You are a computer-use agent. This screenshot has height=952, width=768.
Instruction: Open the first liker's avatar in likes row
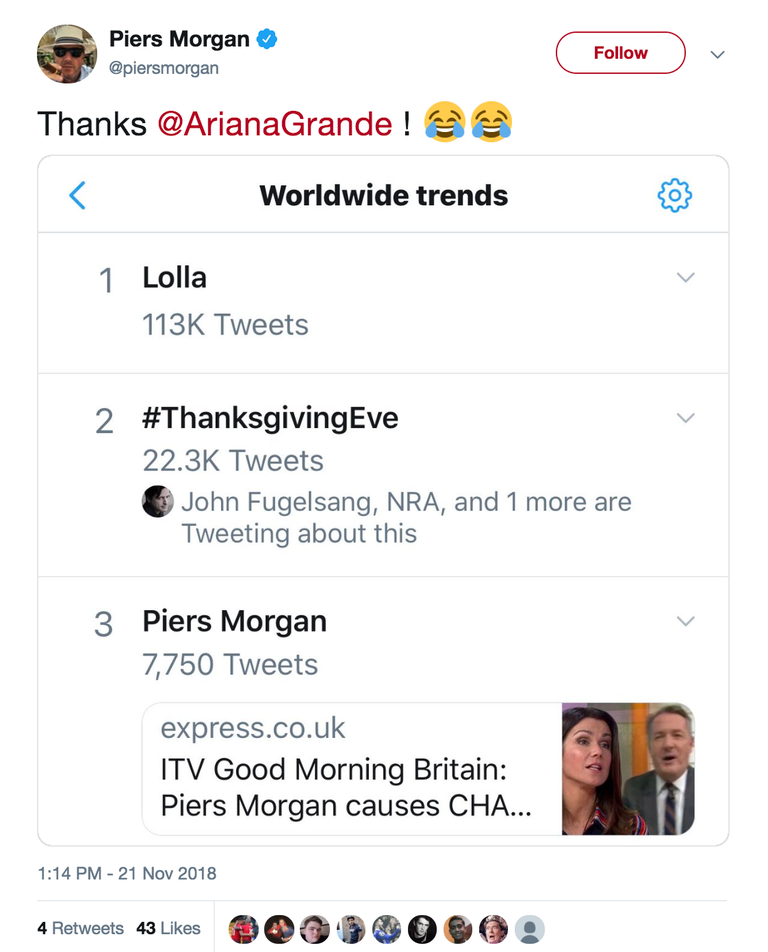(243, 929)
